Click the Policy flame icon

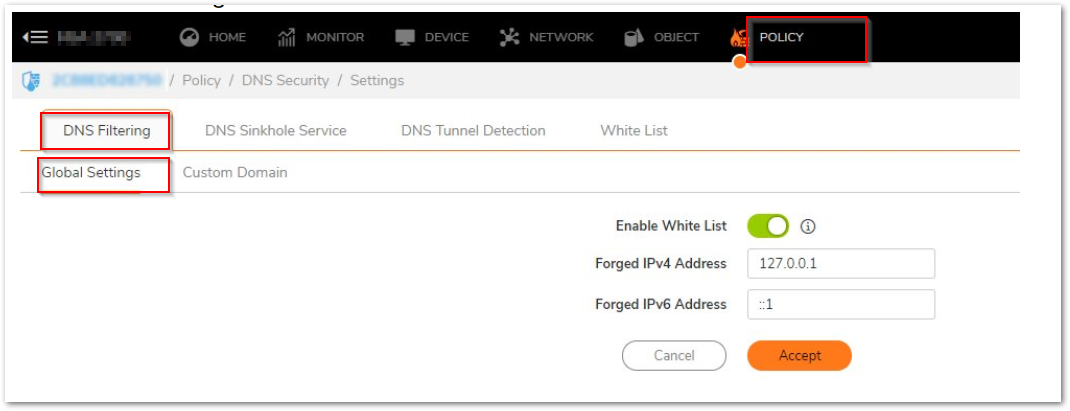tap(739, 39)
